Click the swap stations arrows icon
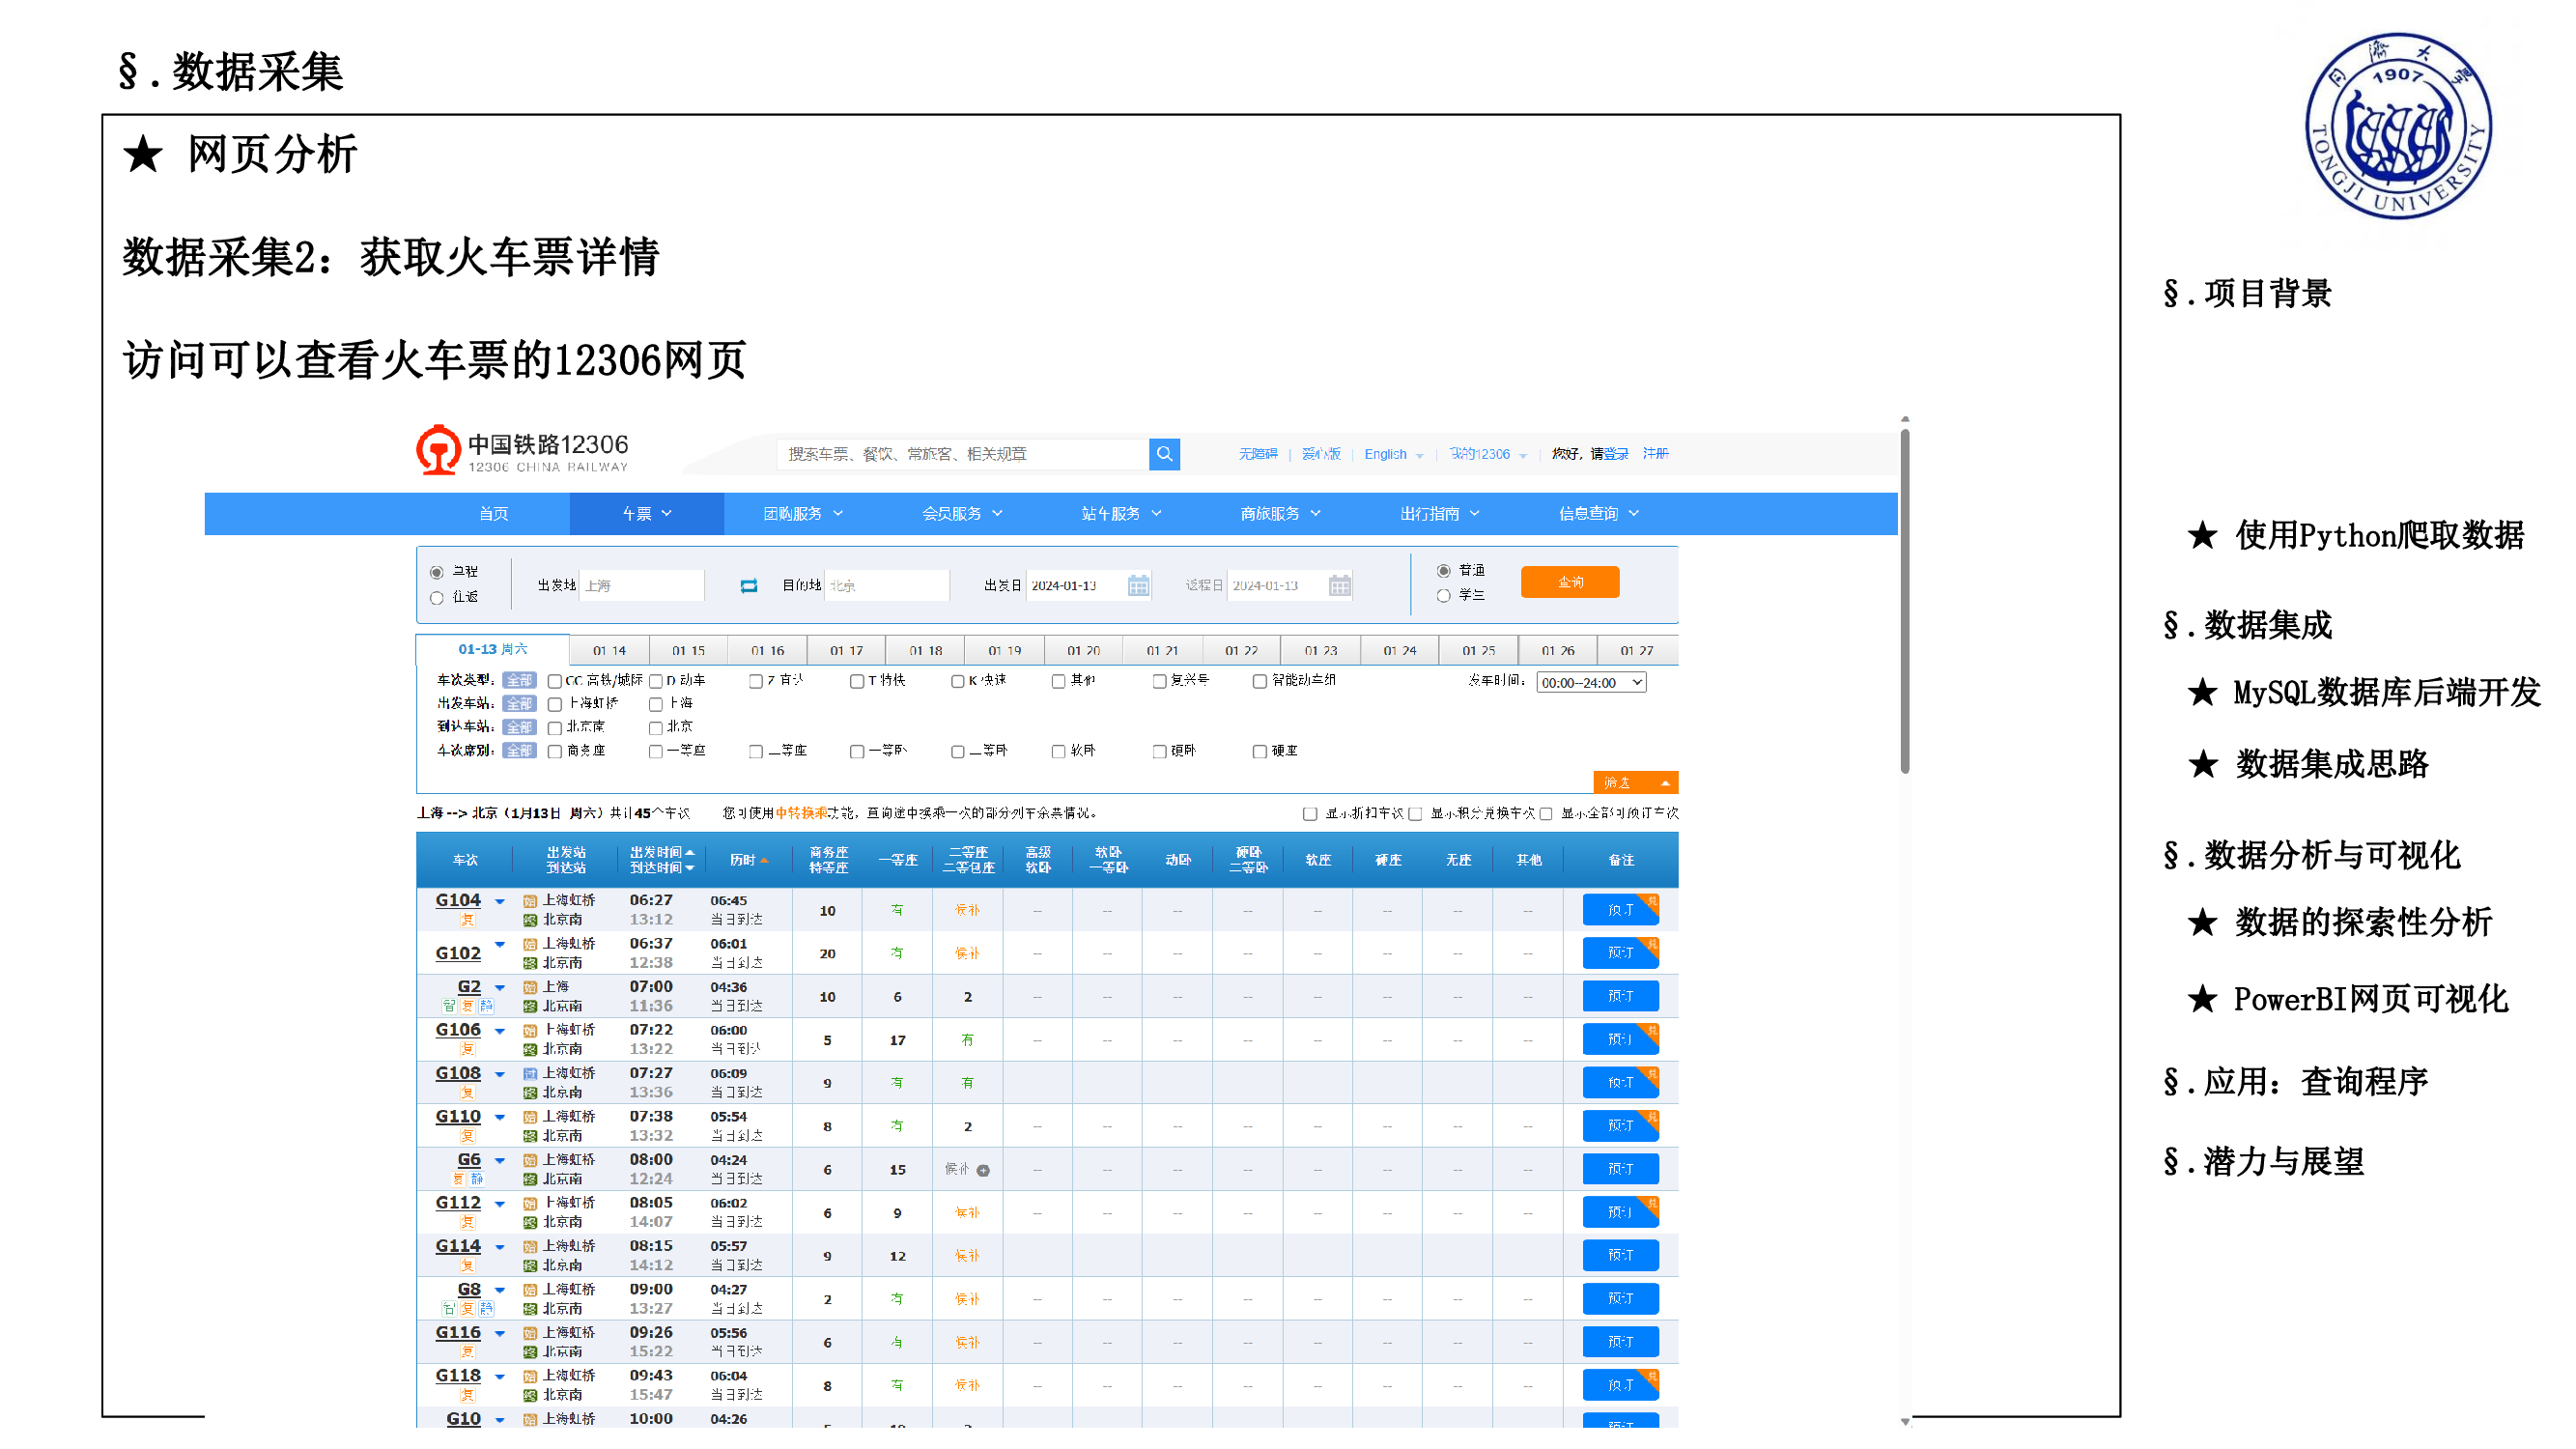 (x=749, y=585)
